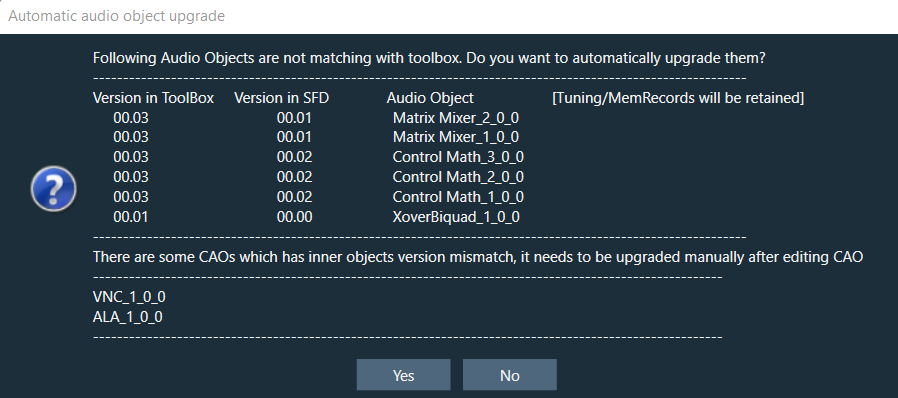Confirm the upgrade with Yes button
Image resolution: width=898 pixels, height=398 pixels.
coord(403,375)
